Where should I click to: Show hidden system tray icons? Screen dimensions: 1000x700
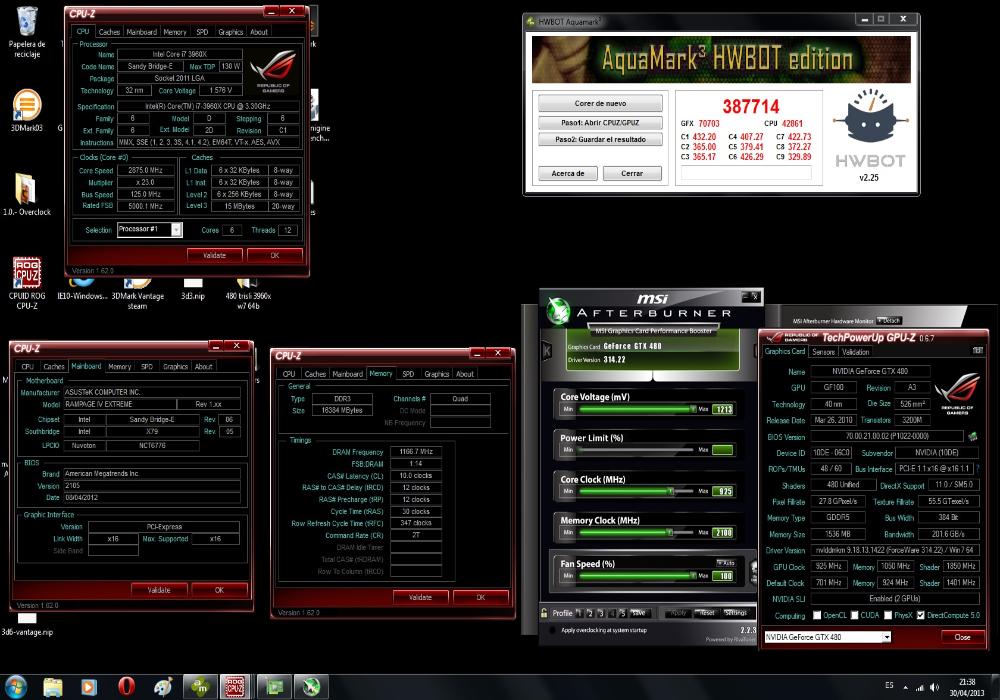point(906,688)
